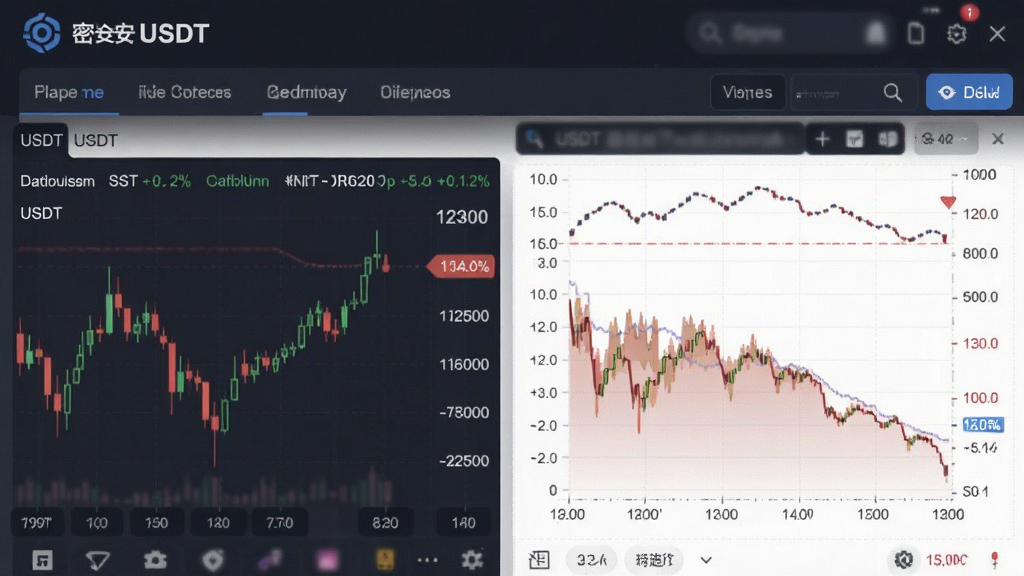Click the blue 120% label on the right axis
Viewport: 1024px width, 576px height.
click(983, 424)
